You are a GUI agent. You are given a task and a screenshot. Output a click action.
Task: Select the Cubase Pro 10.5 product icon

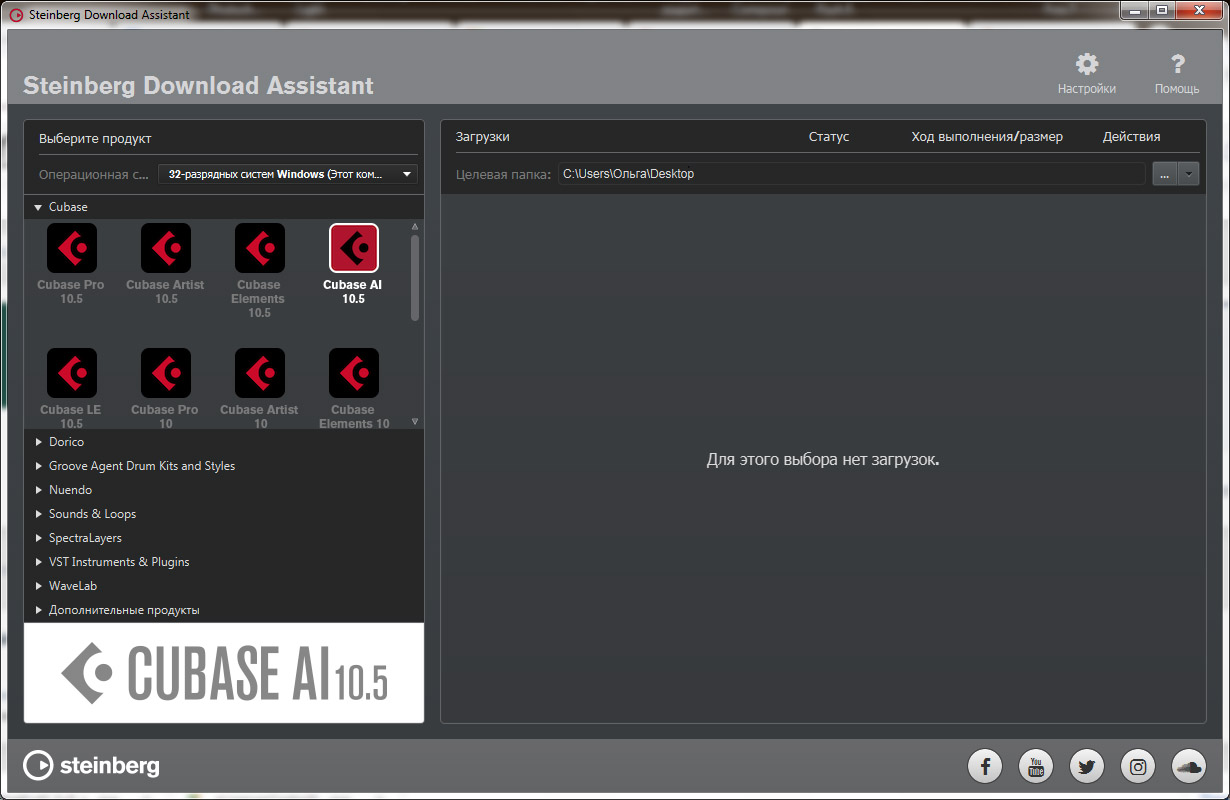(72, 248)
